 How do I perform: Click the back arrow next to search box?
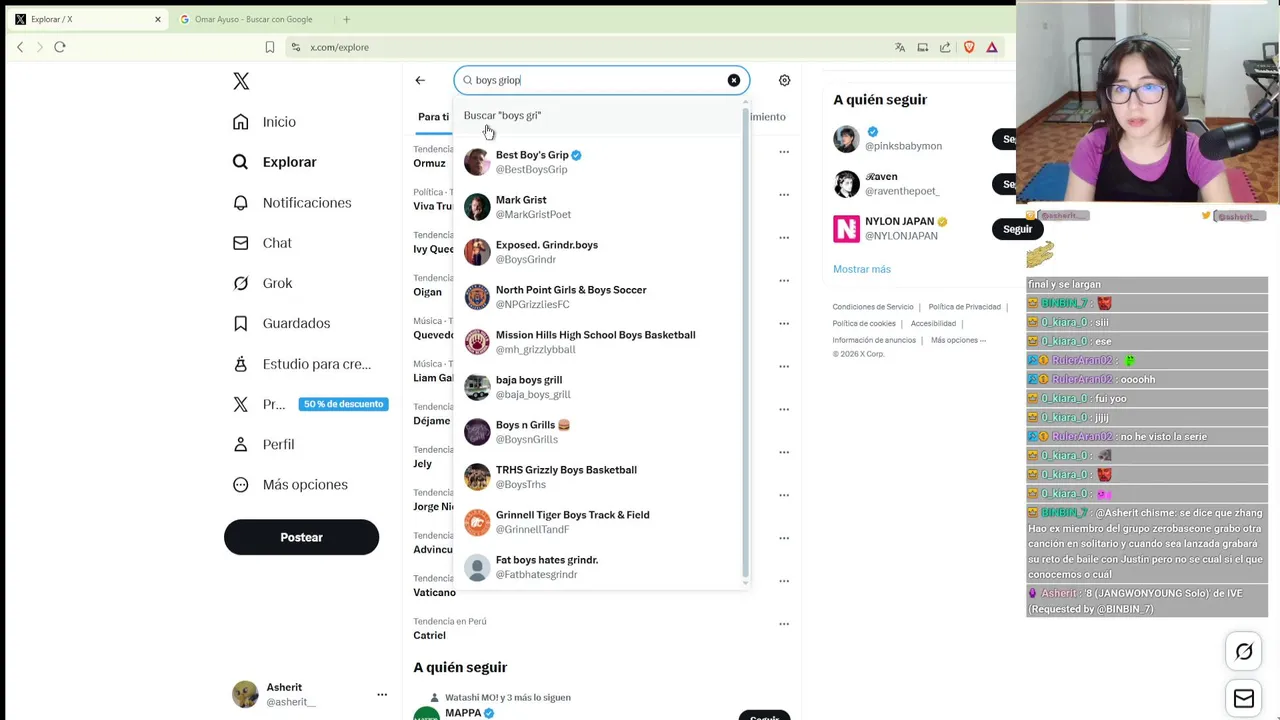coord(420,80)
